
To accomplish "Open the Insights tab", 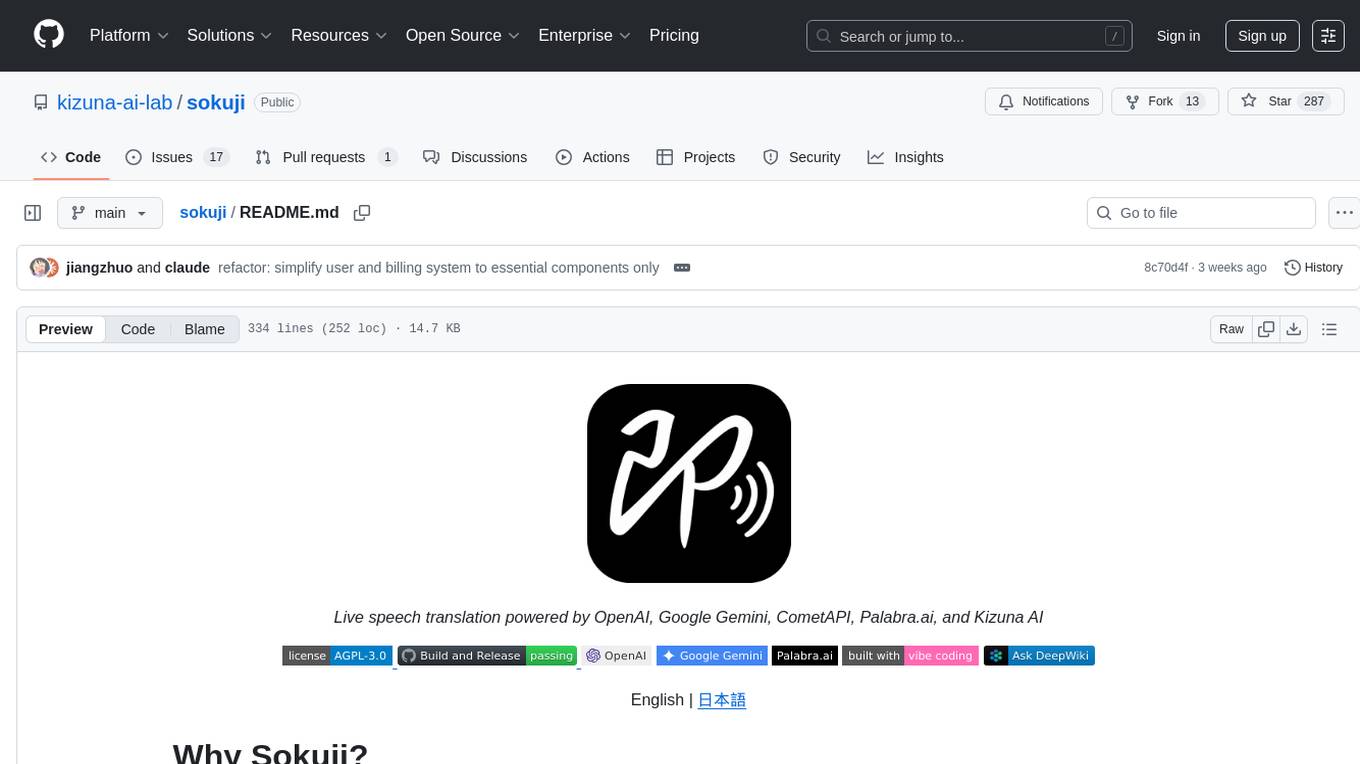I will point(905,157).
